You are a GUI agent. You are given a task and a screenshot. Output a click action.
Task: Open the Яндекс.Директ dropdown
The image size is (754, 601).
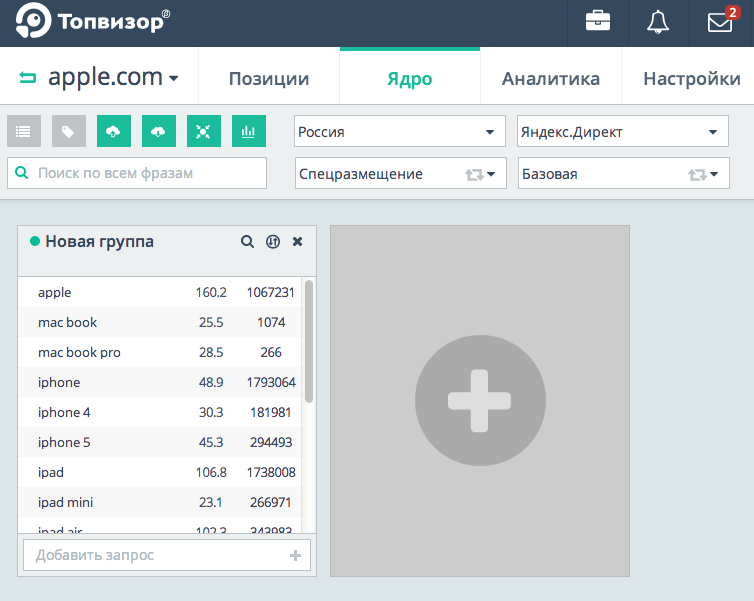(623, 131)
